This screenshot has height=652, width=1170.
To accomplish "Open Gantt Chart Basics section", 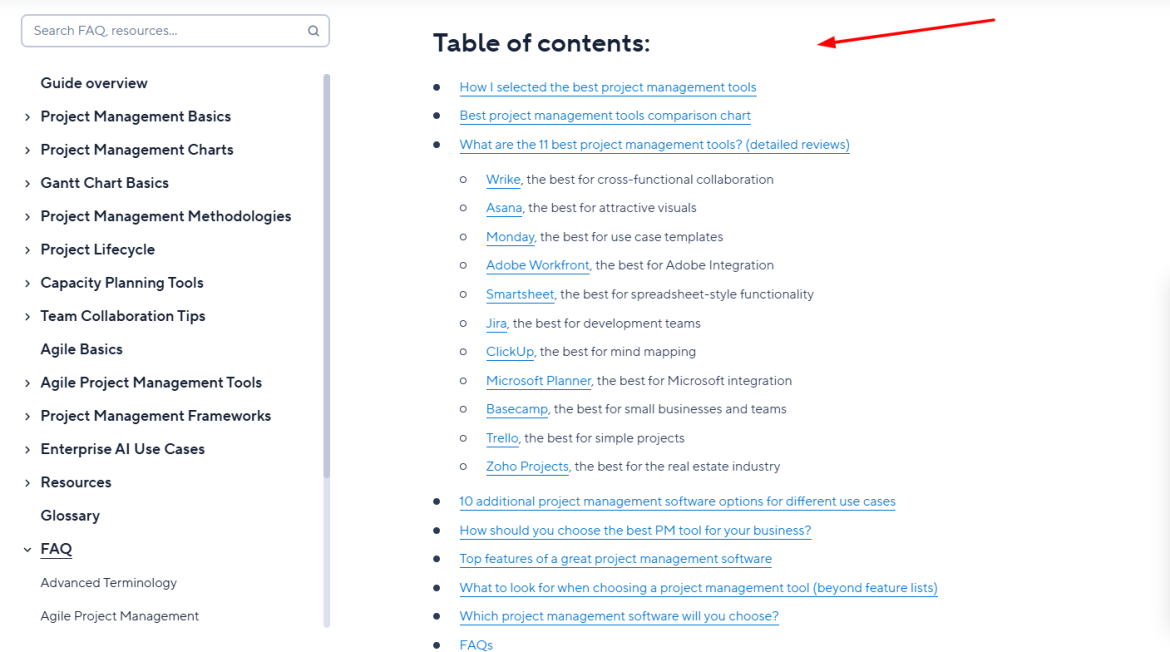I will [x=104, y=183].
